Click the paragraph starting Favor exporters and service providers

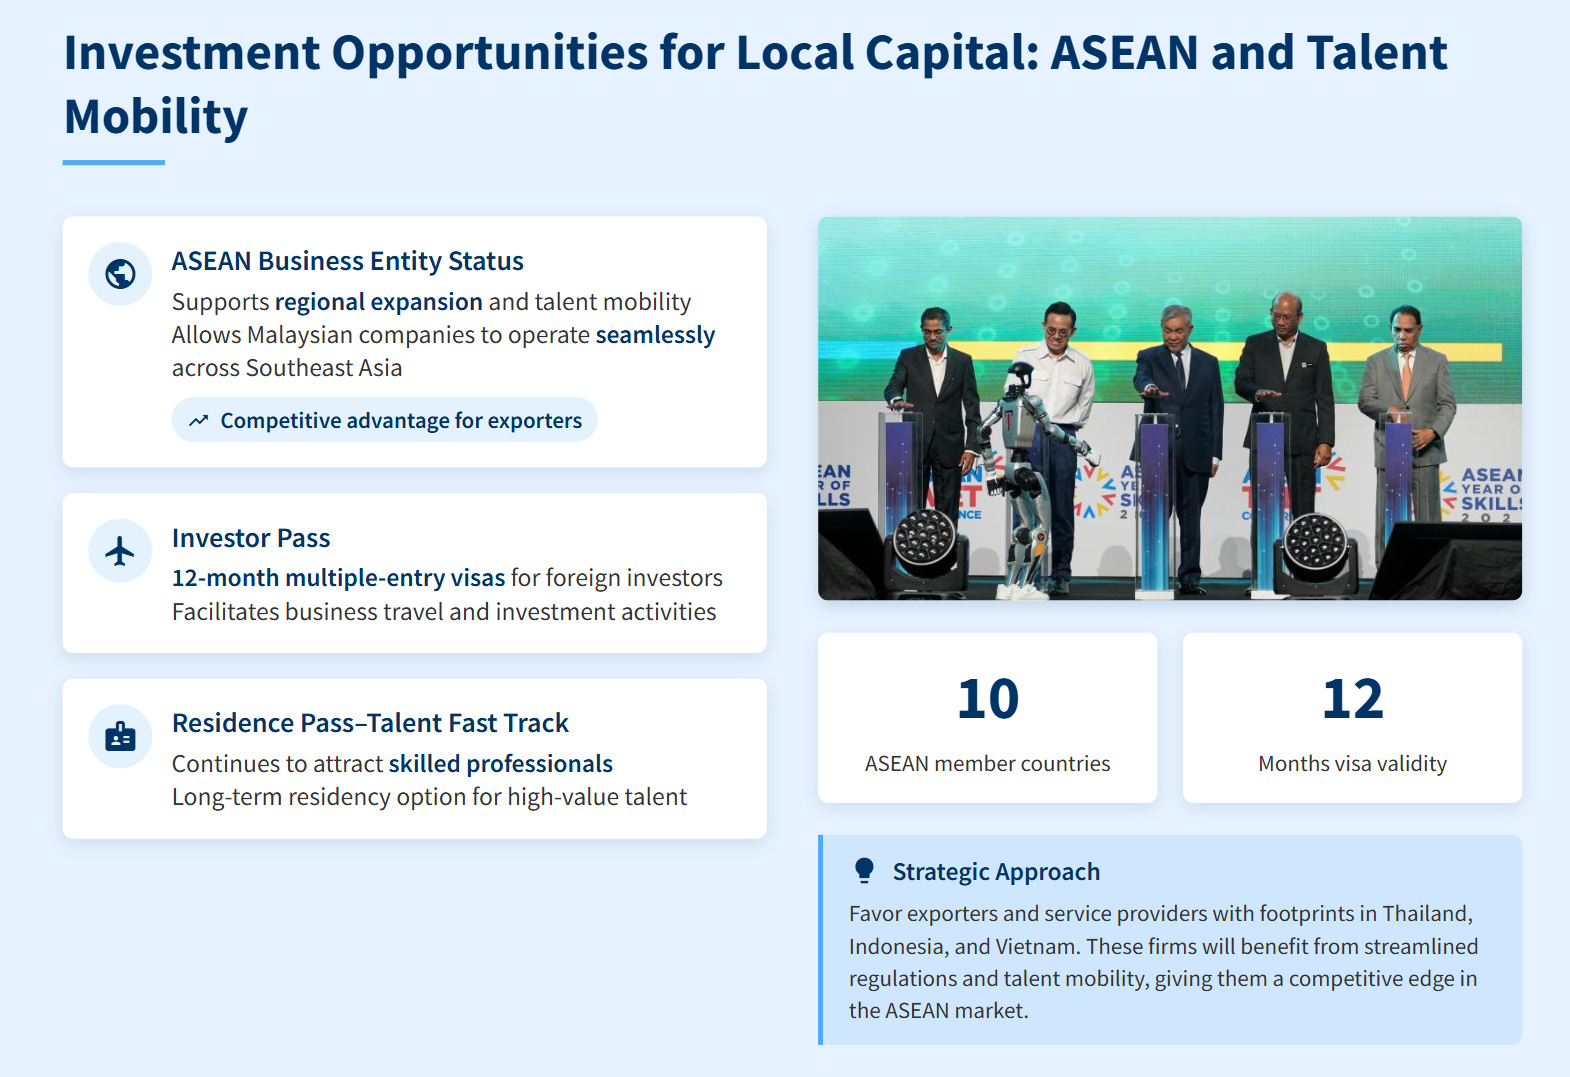1164,962
